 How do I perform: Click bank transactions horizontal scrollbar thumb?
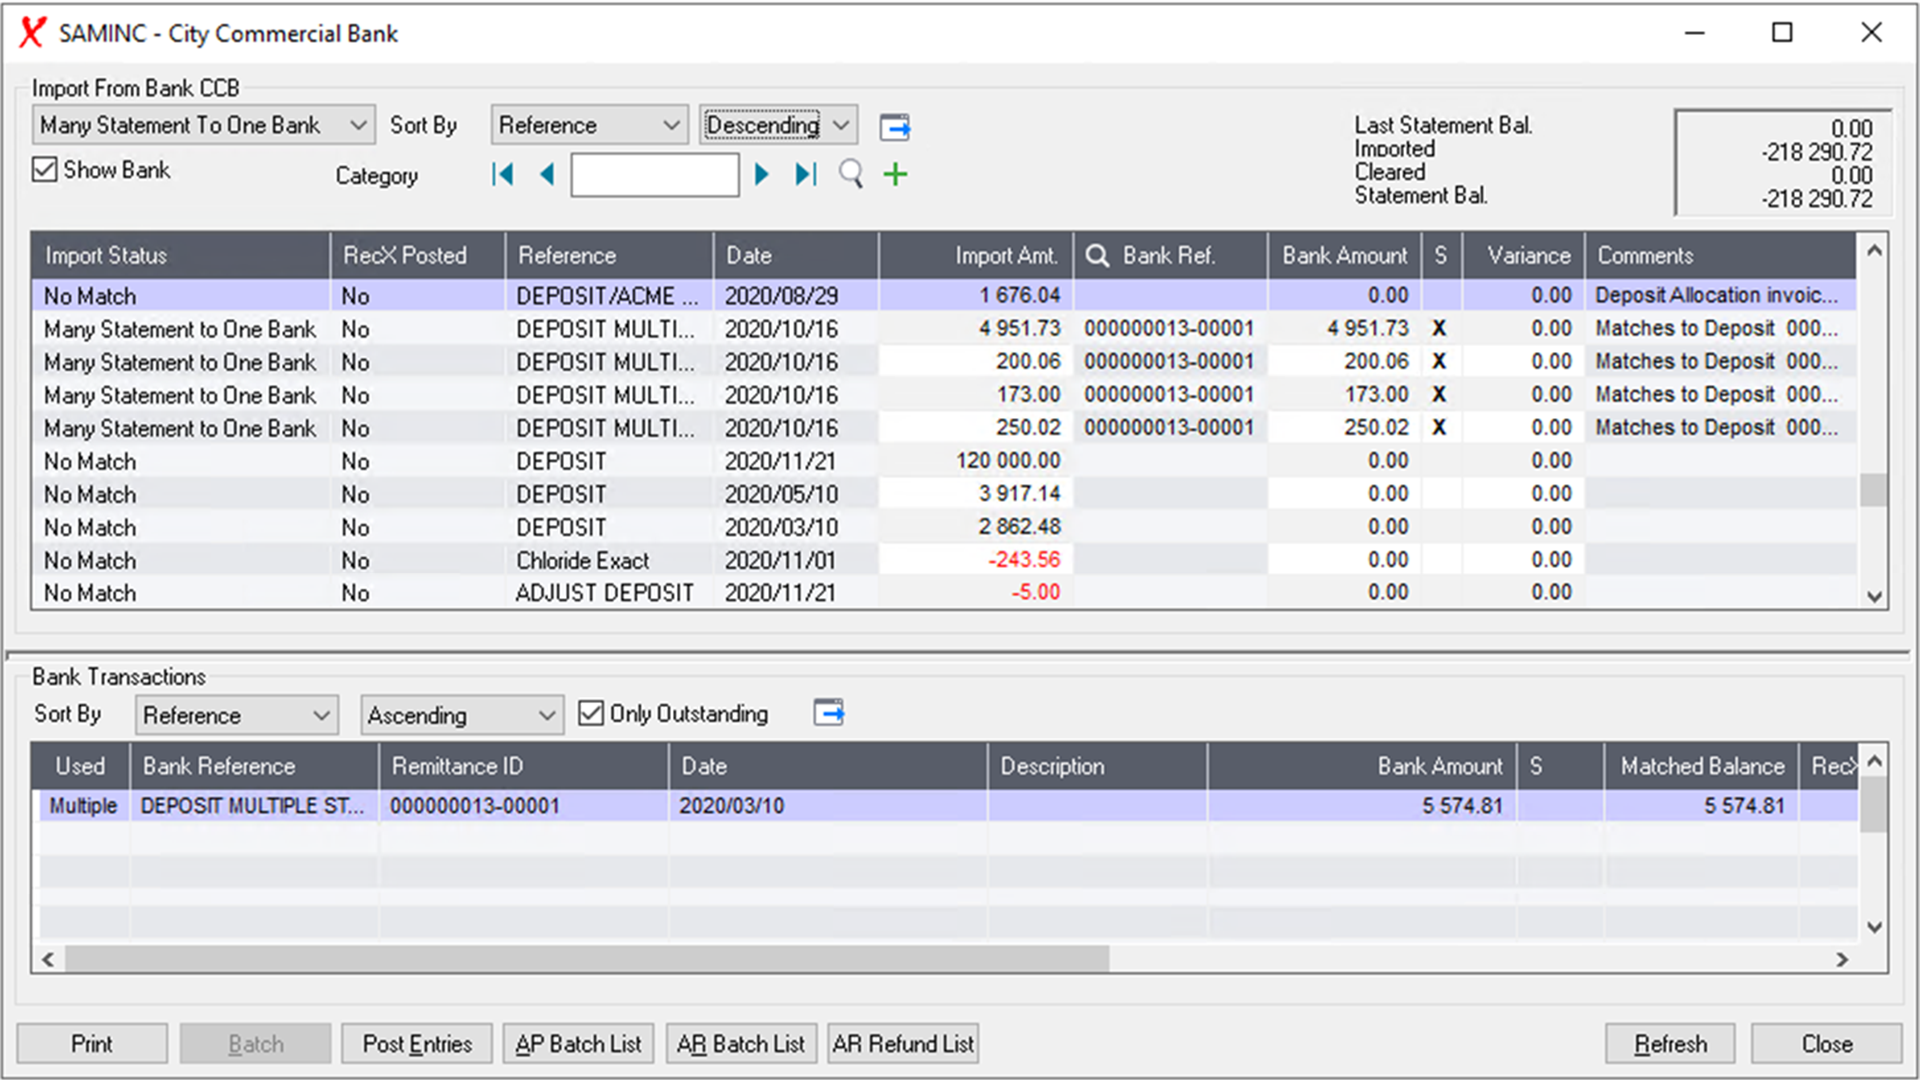[x=587, y=959]
